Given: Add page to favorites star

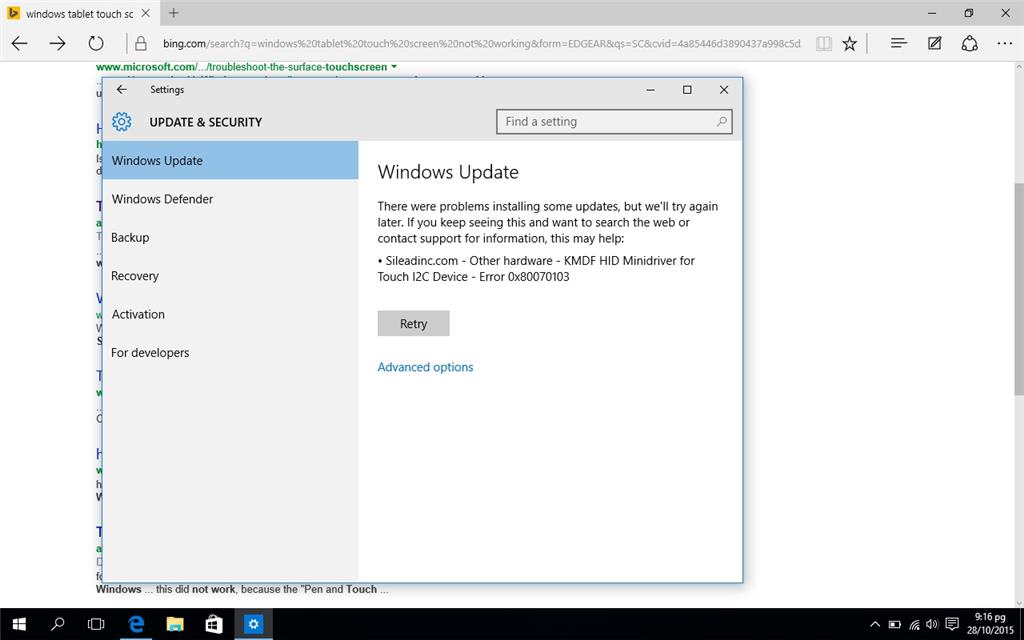Looking at the screenshot, I should pyautogui.click(x=849, y=44).
